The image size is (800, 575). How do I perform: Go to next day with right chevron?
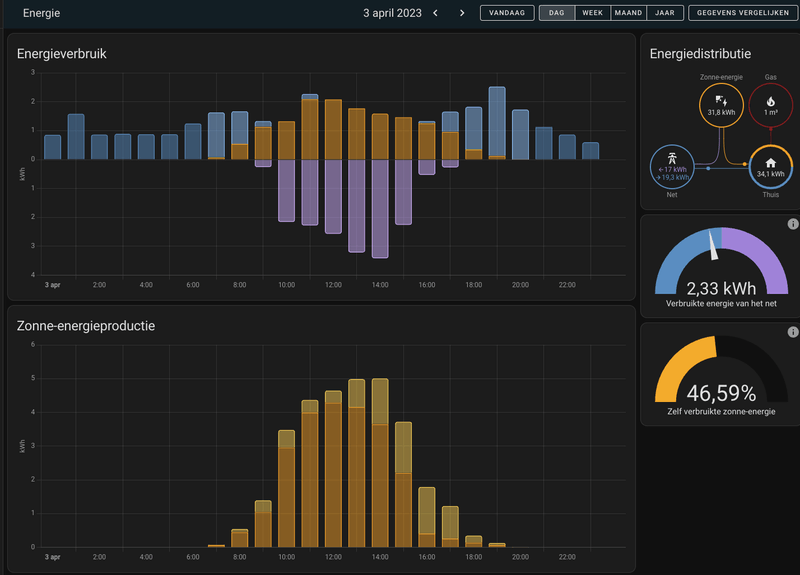462,13
